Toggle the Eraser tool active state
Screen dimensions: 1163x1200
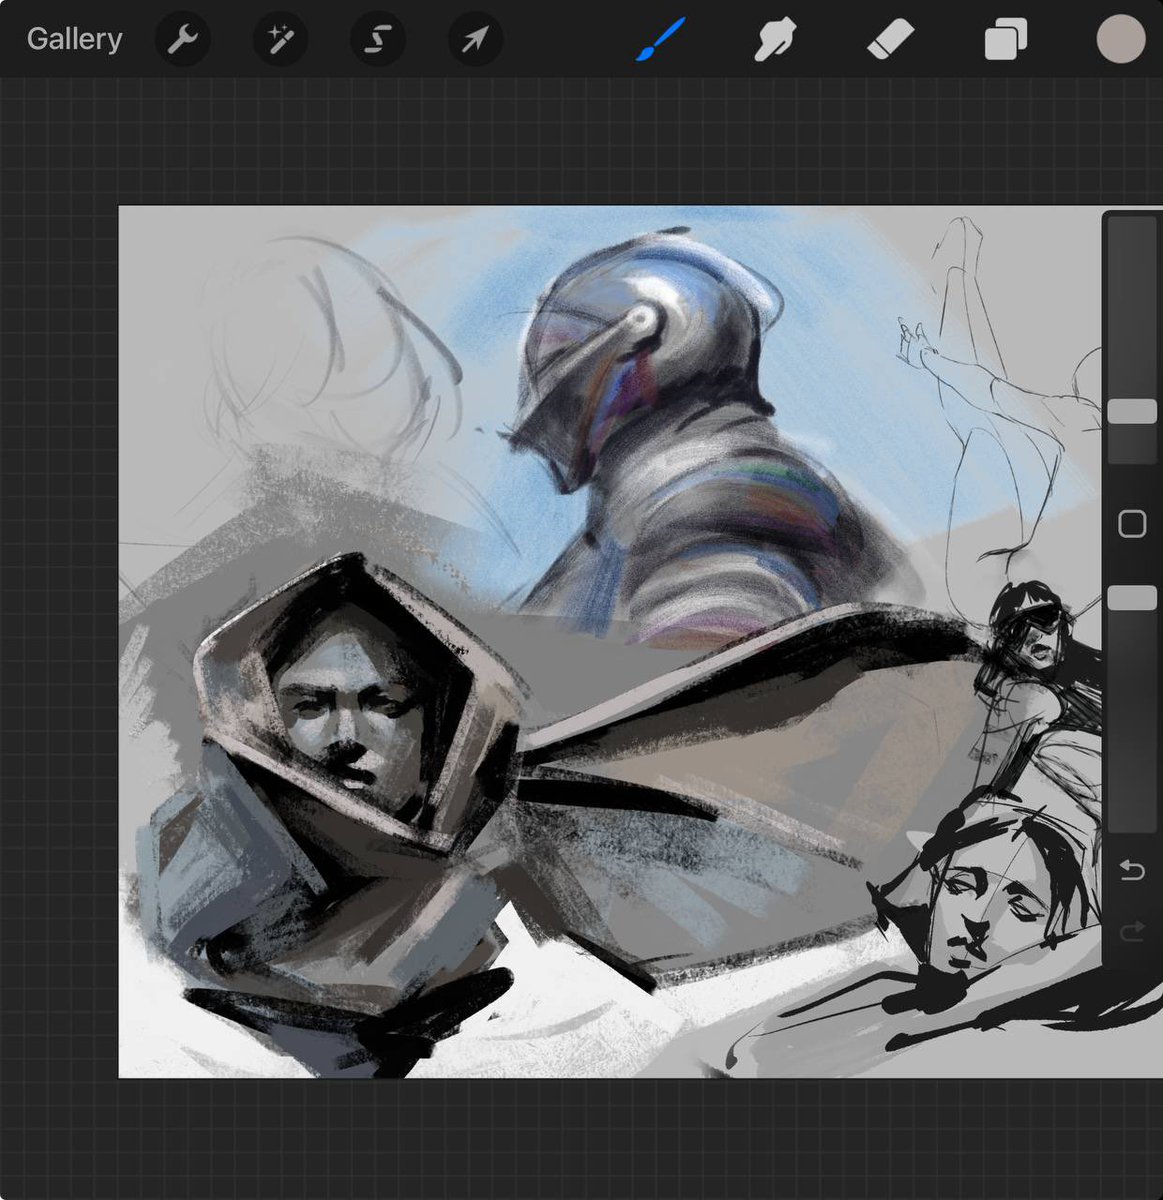tap(888, 39)
